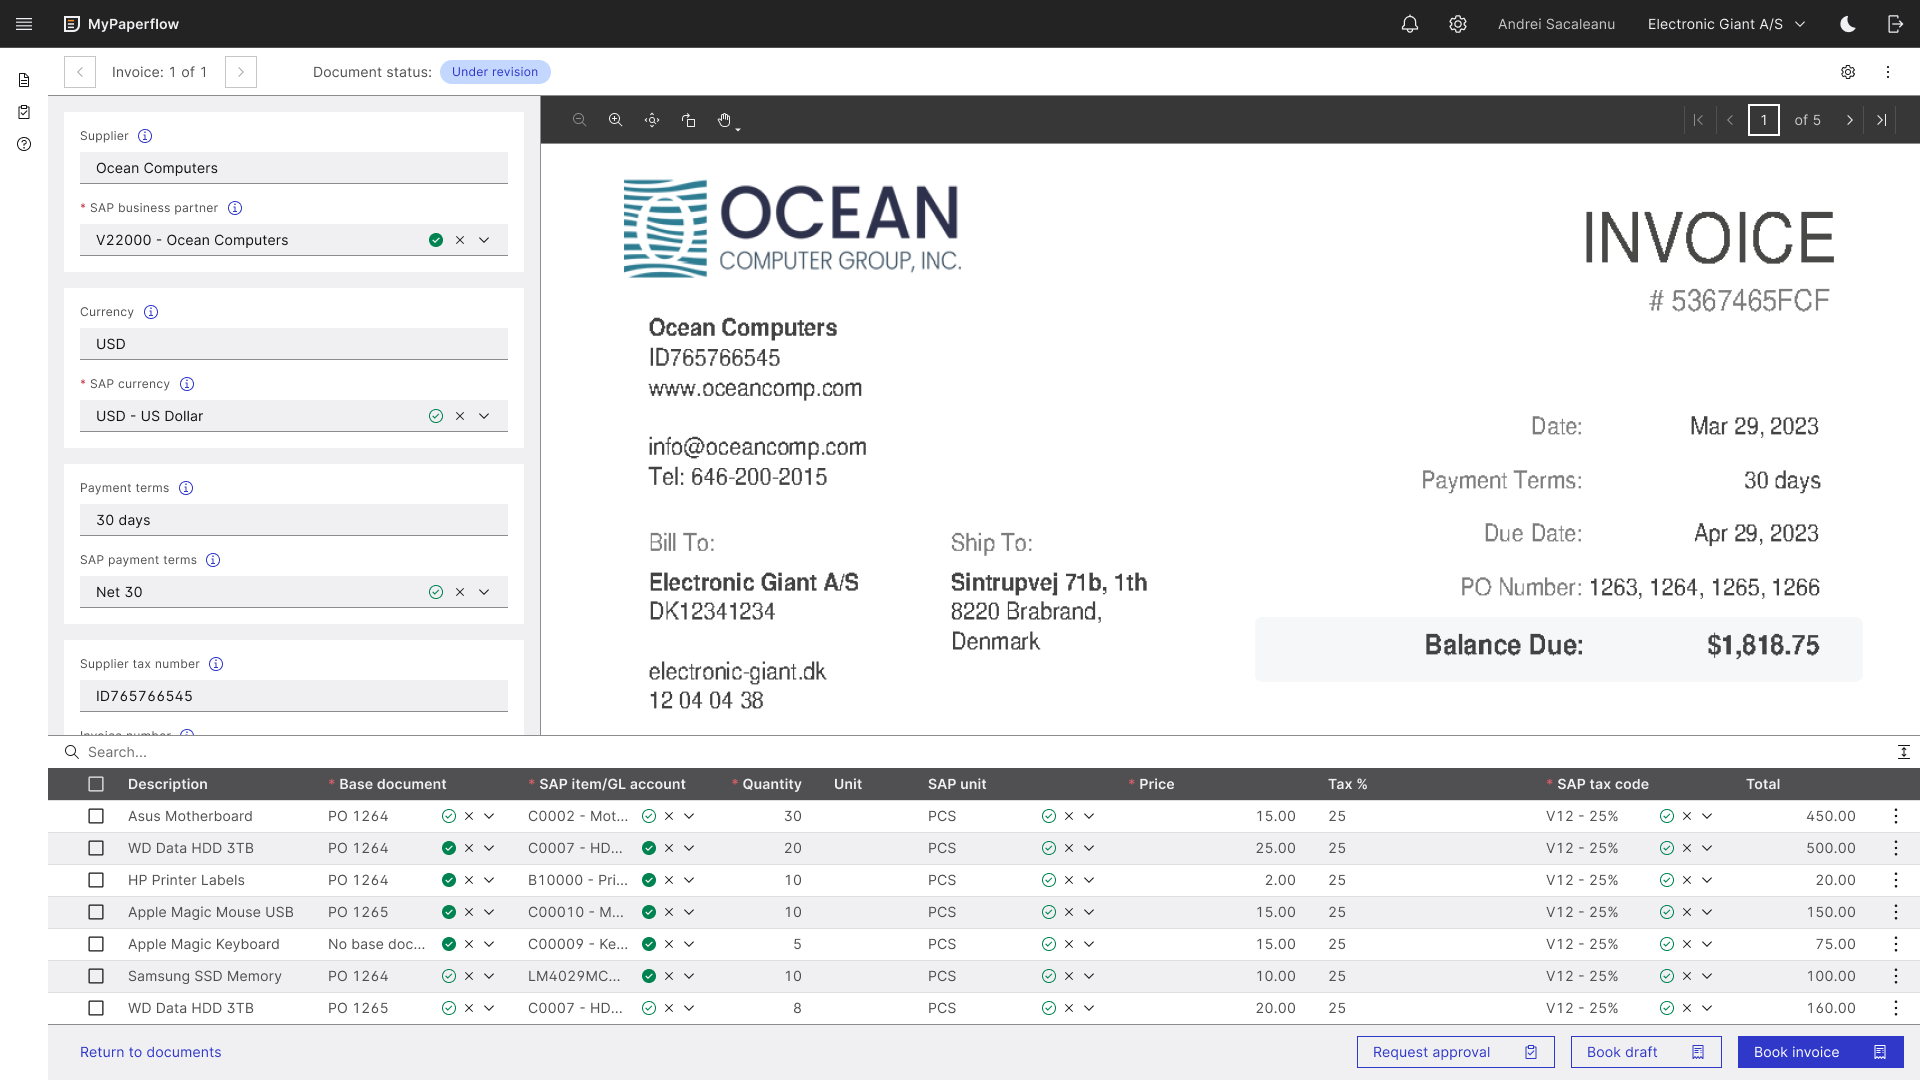This screenshot has height=1080, width=1920.
Task: Expand base document dropdown for Apple Magic Keyboard
Action: 489,944
